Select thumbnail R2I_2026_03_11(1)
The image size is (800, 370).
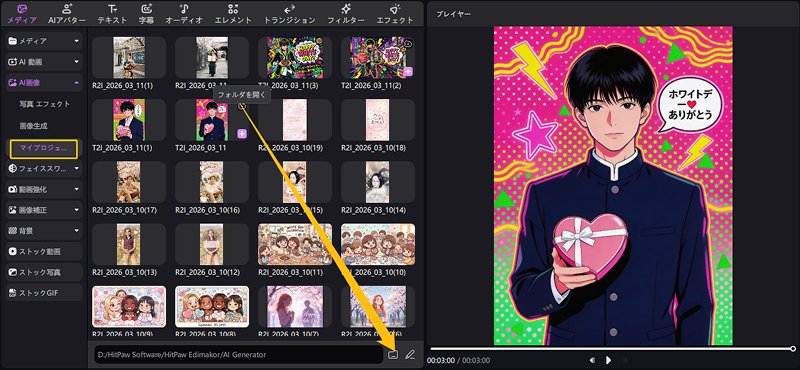click(129, 57)
